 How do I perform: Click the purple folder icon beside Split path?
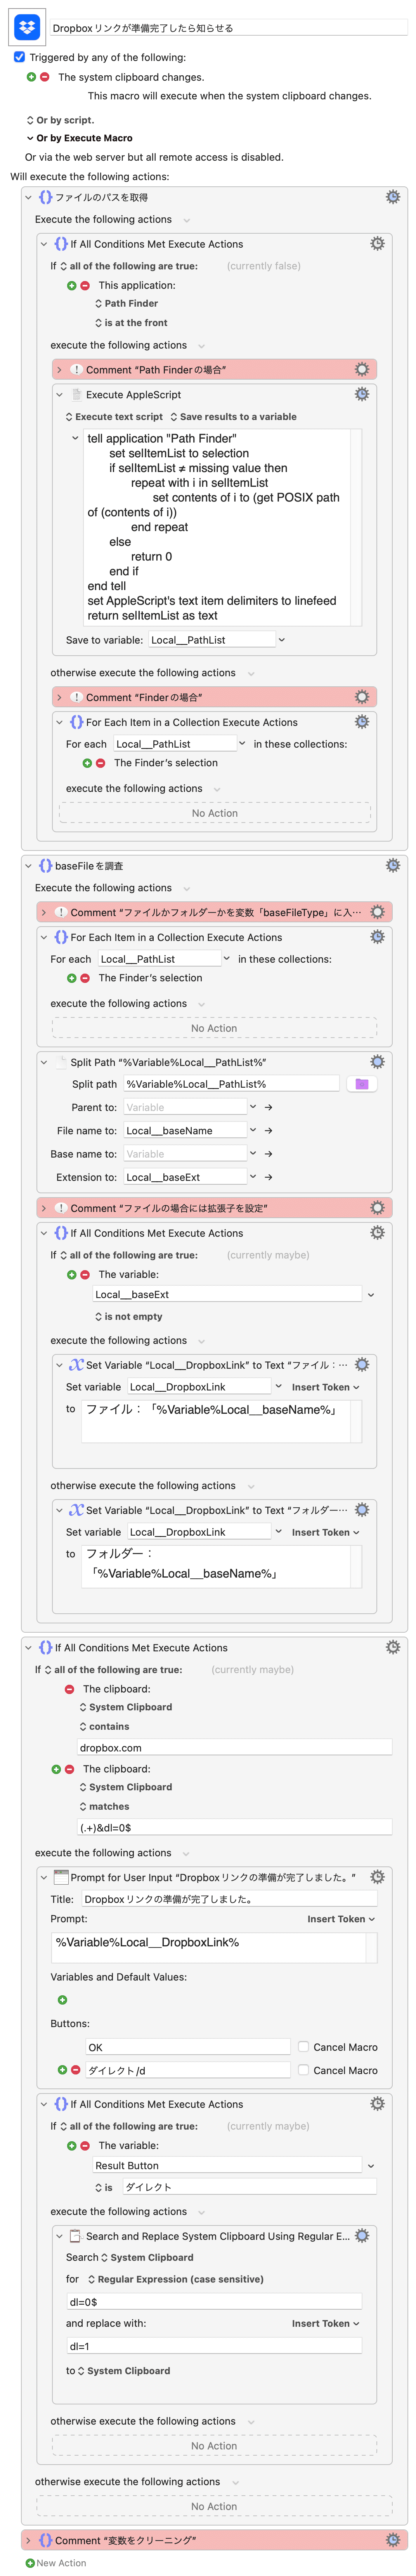[x=362, y=1084]
